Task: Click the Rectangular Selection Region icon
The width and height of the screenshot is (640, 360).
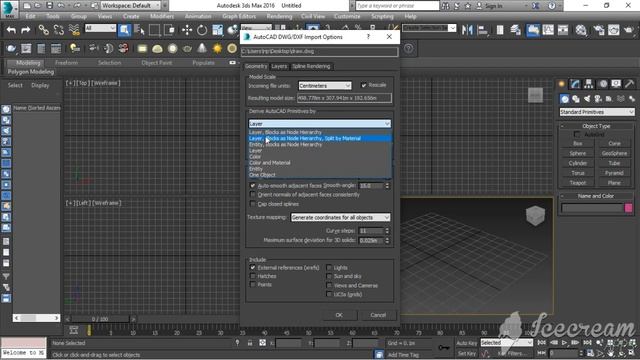Action: tap(154, 30)
